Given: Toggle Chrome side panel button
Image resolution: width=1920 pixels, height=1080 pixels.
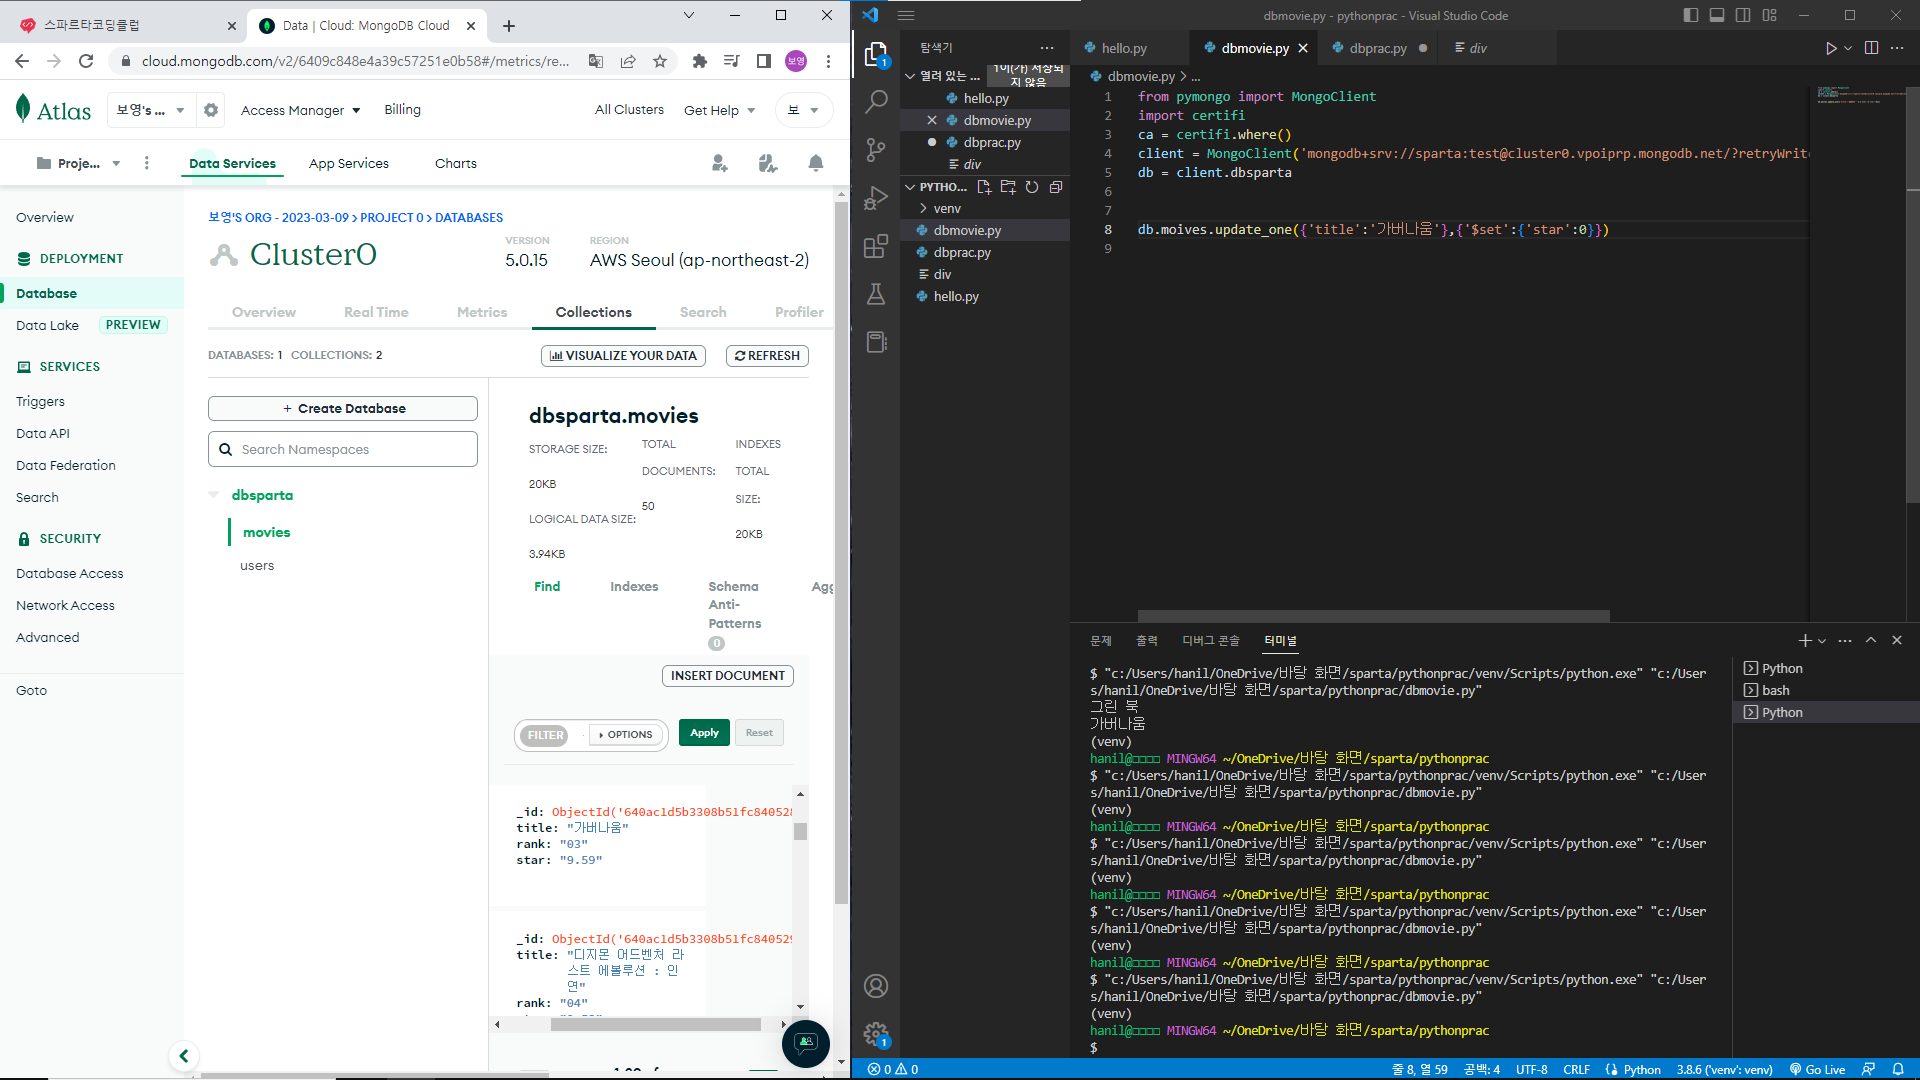Looking at the screenshot, I should tap(764, 61).
